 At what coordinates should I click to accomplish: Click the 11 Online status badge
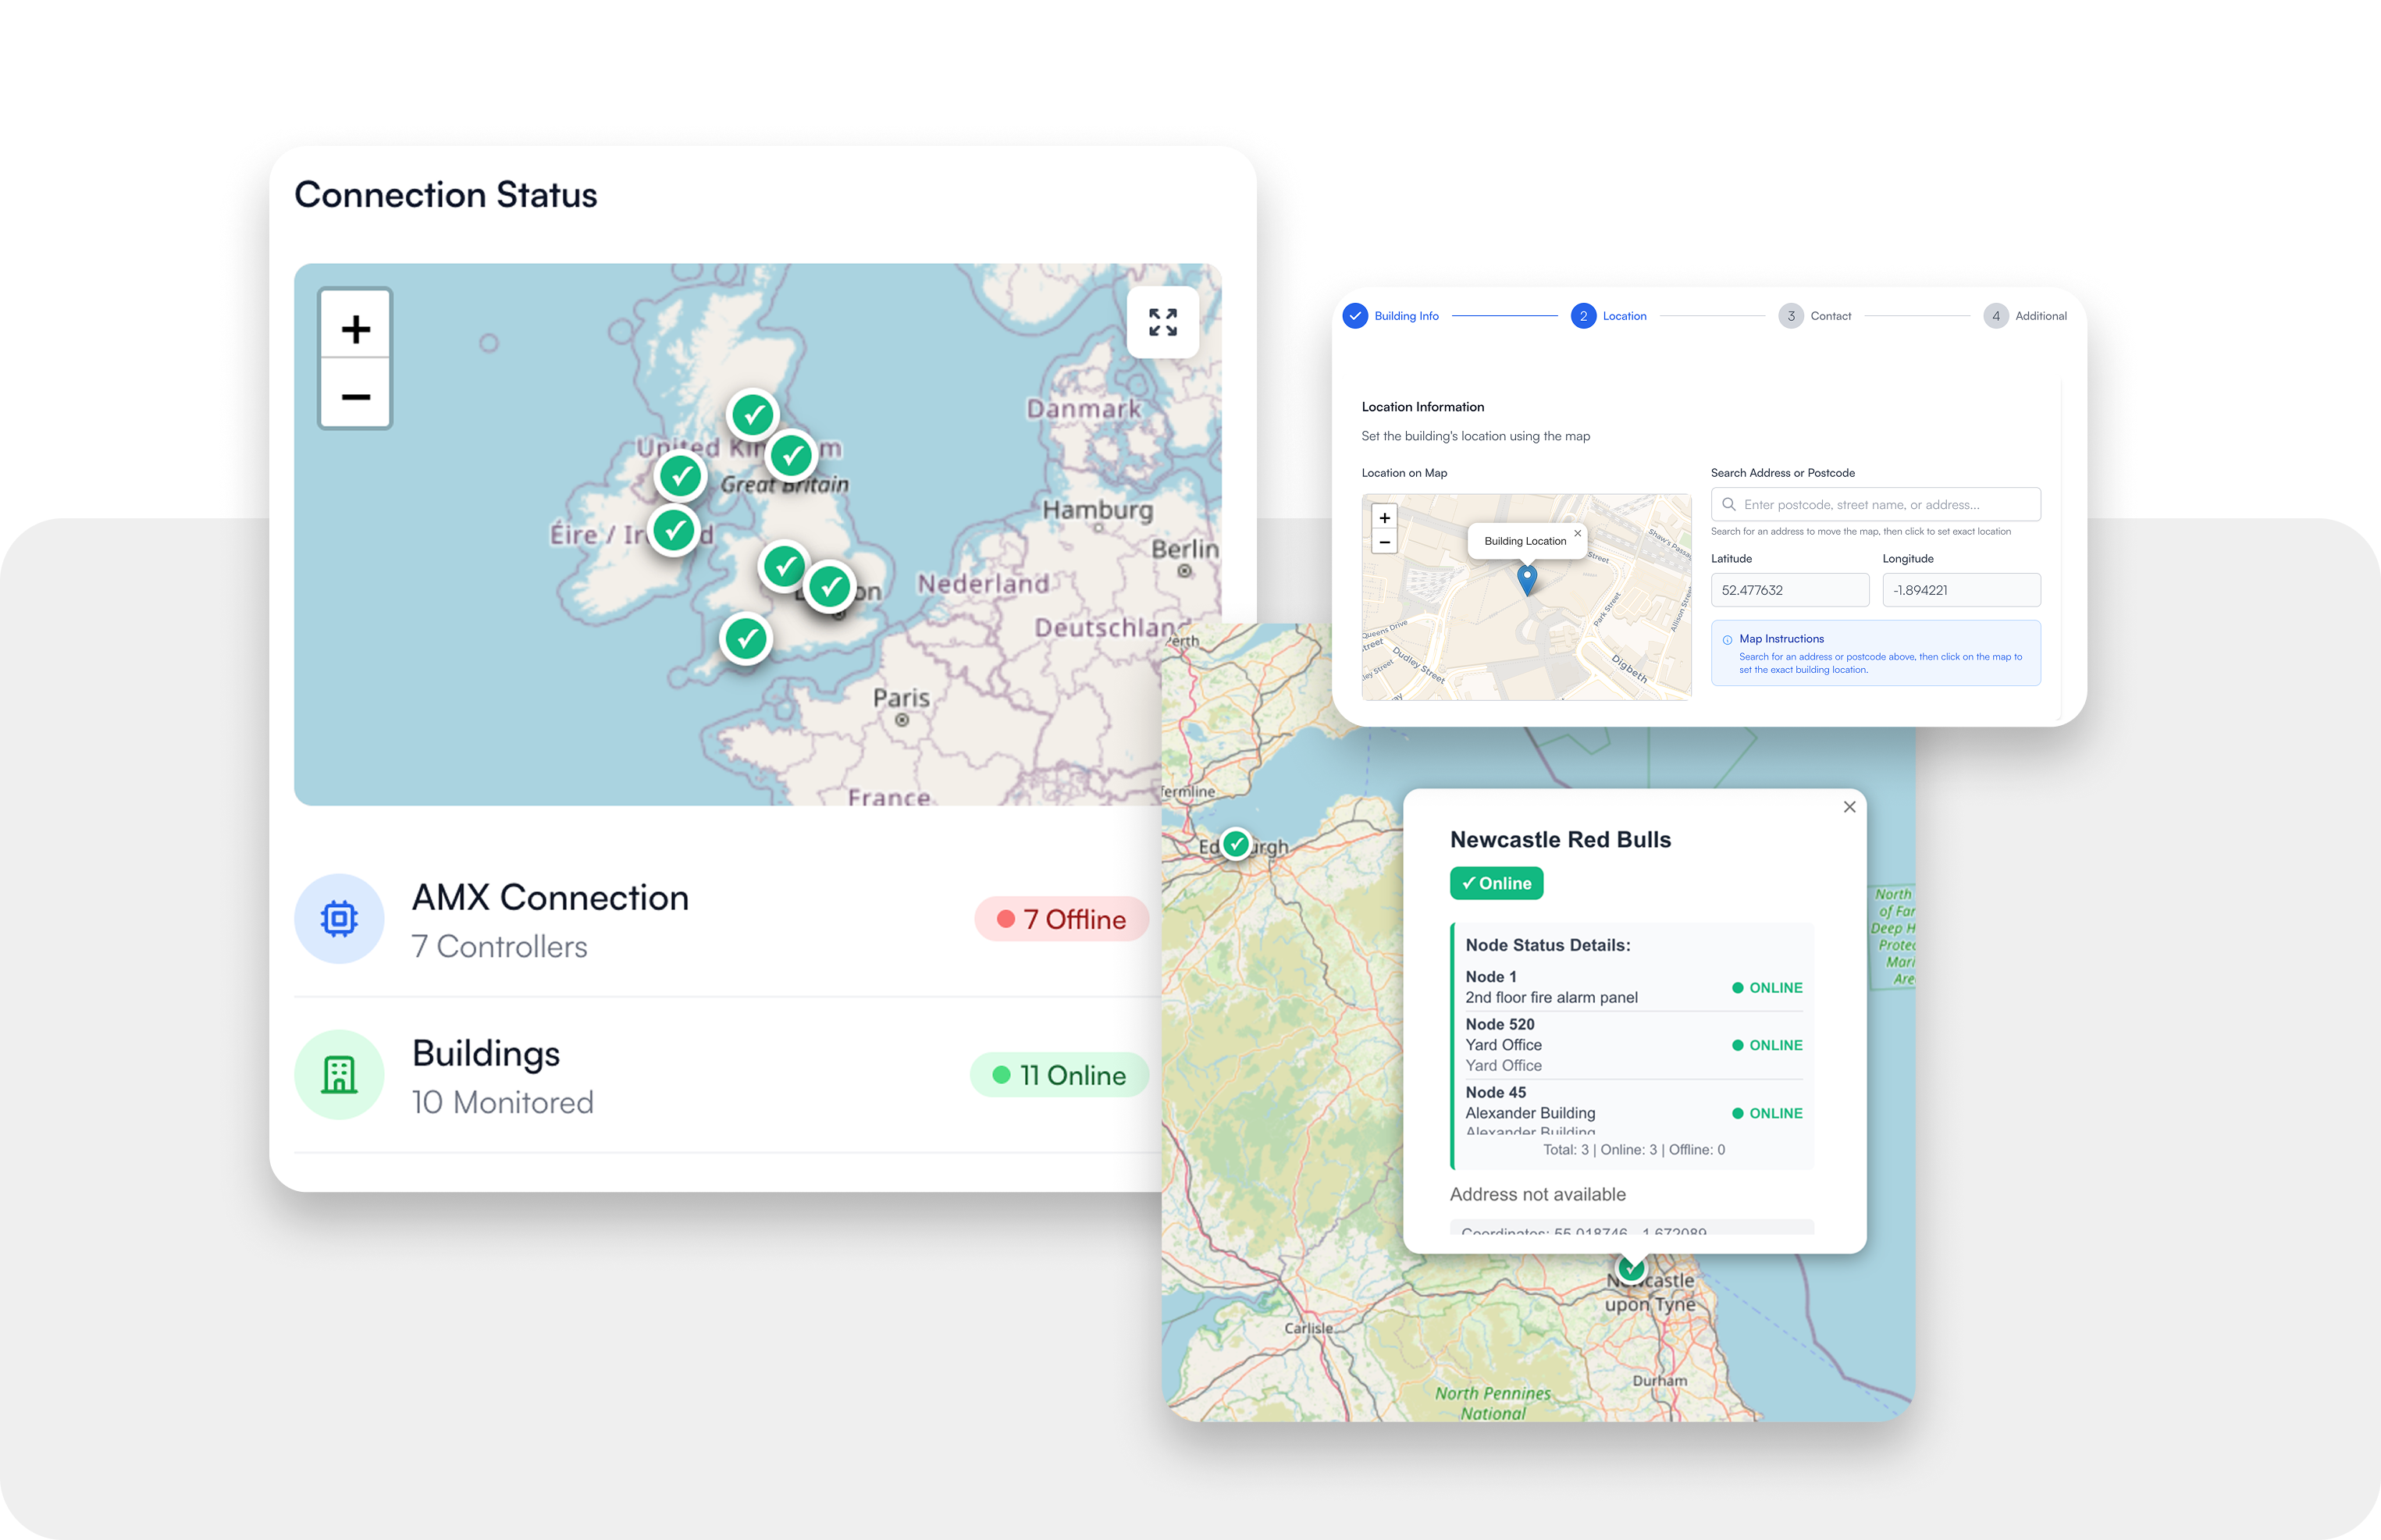1059,1075
